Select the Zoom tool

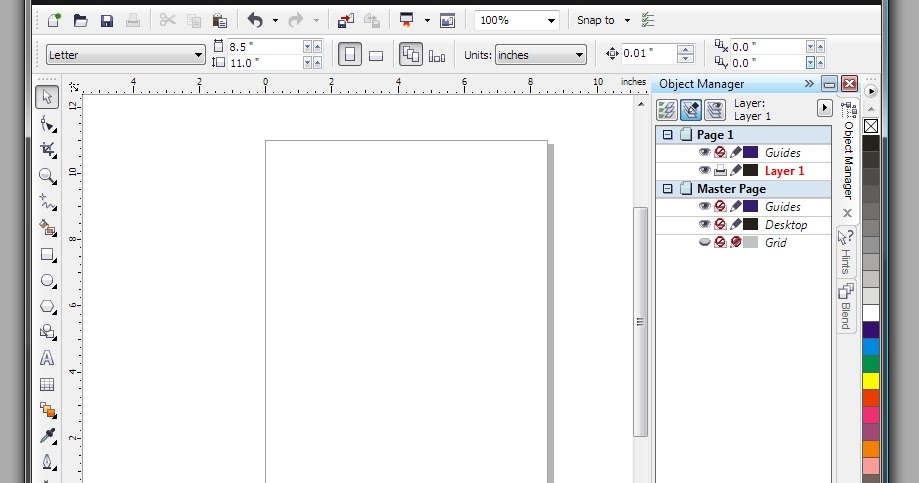coord(47,175)
